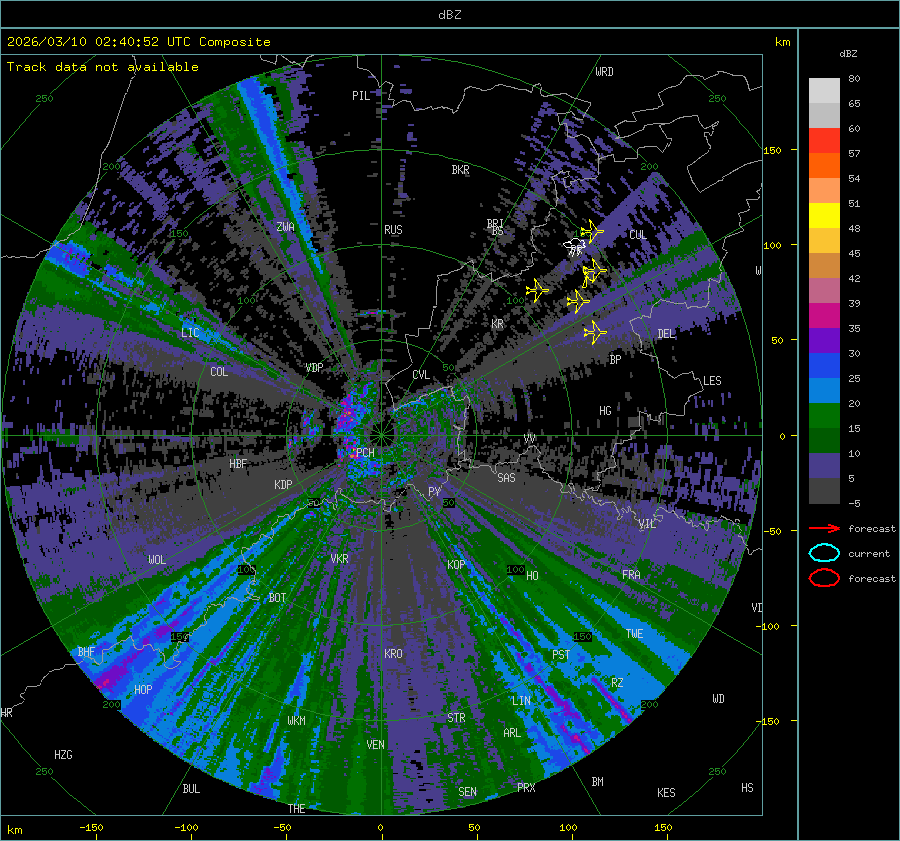Select the white aircraft symbol on the map
Viewport: 900px width, 841px height.
(575, 247)
